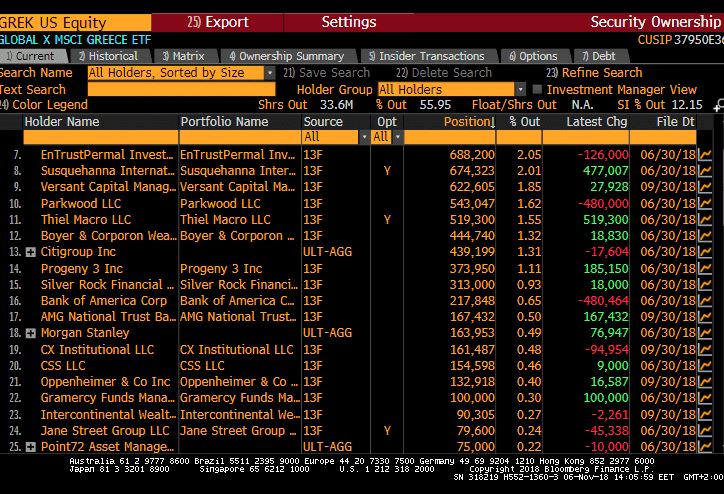724x494 pixels.
Task: Open chart icon for Boyer & Corporon row
Action: pos(705,236)
